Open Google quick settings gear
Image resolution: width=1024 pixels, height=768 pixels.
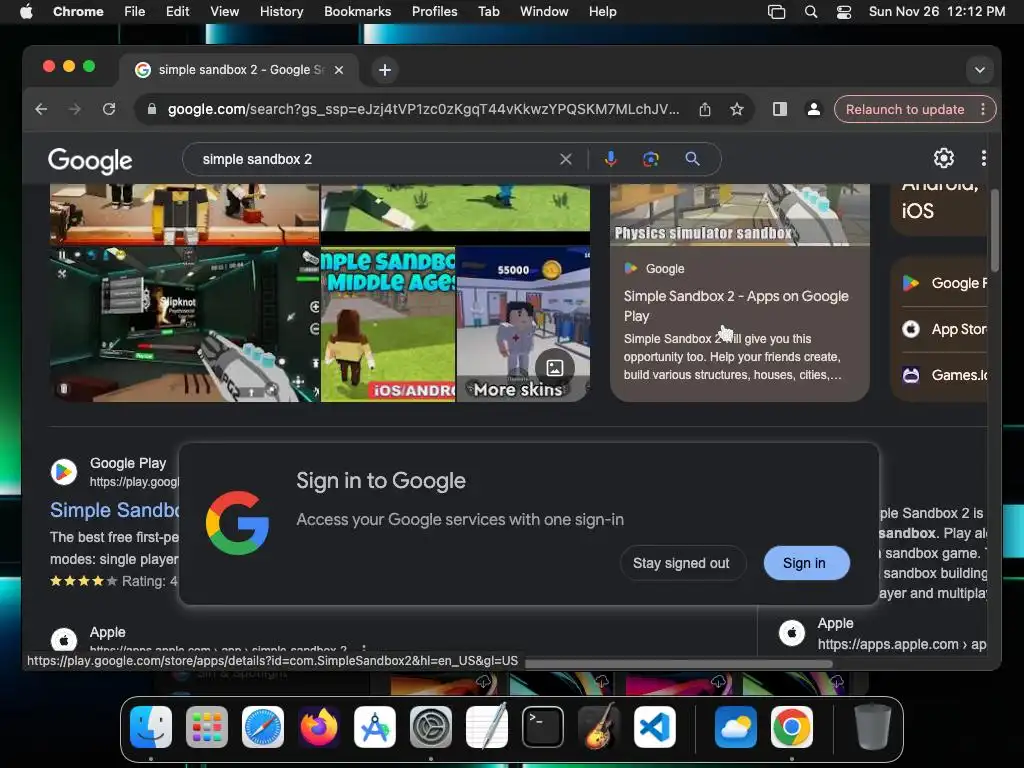944,158
